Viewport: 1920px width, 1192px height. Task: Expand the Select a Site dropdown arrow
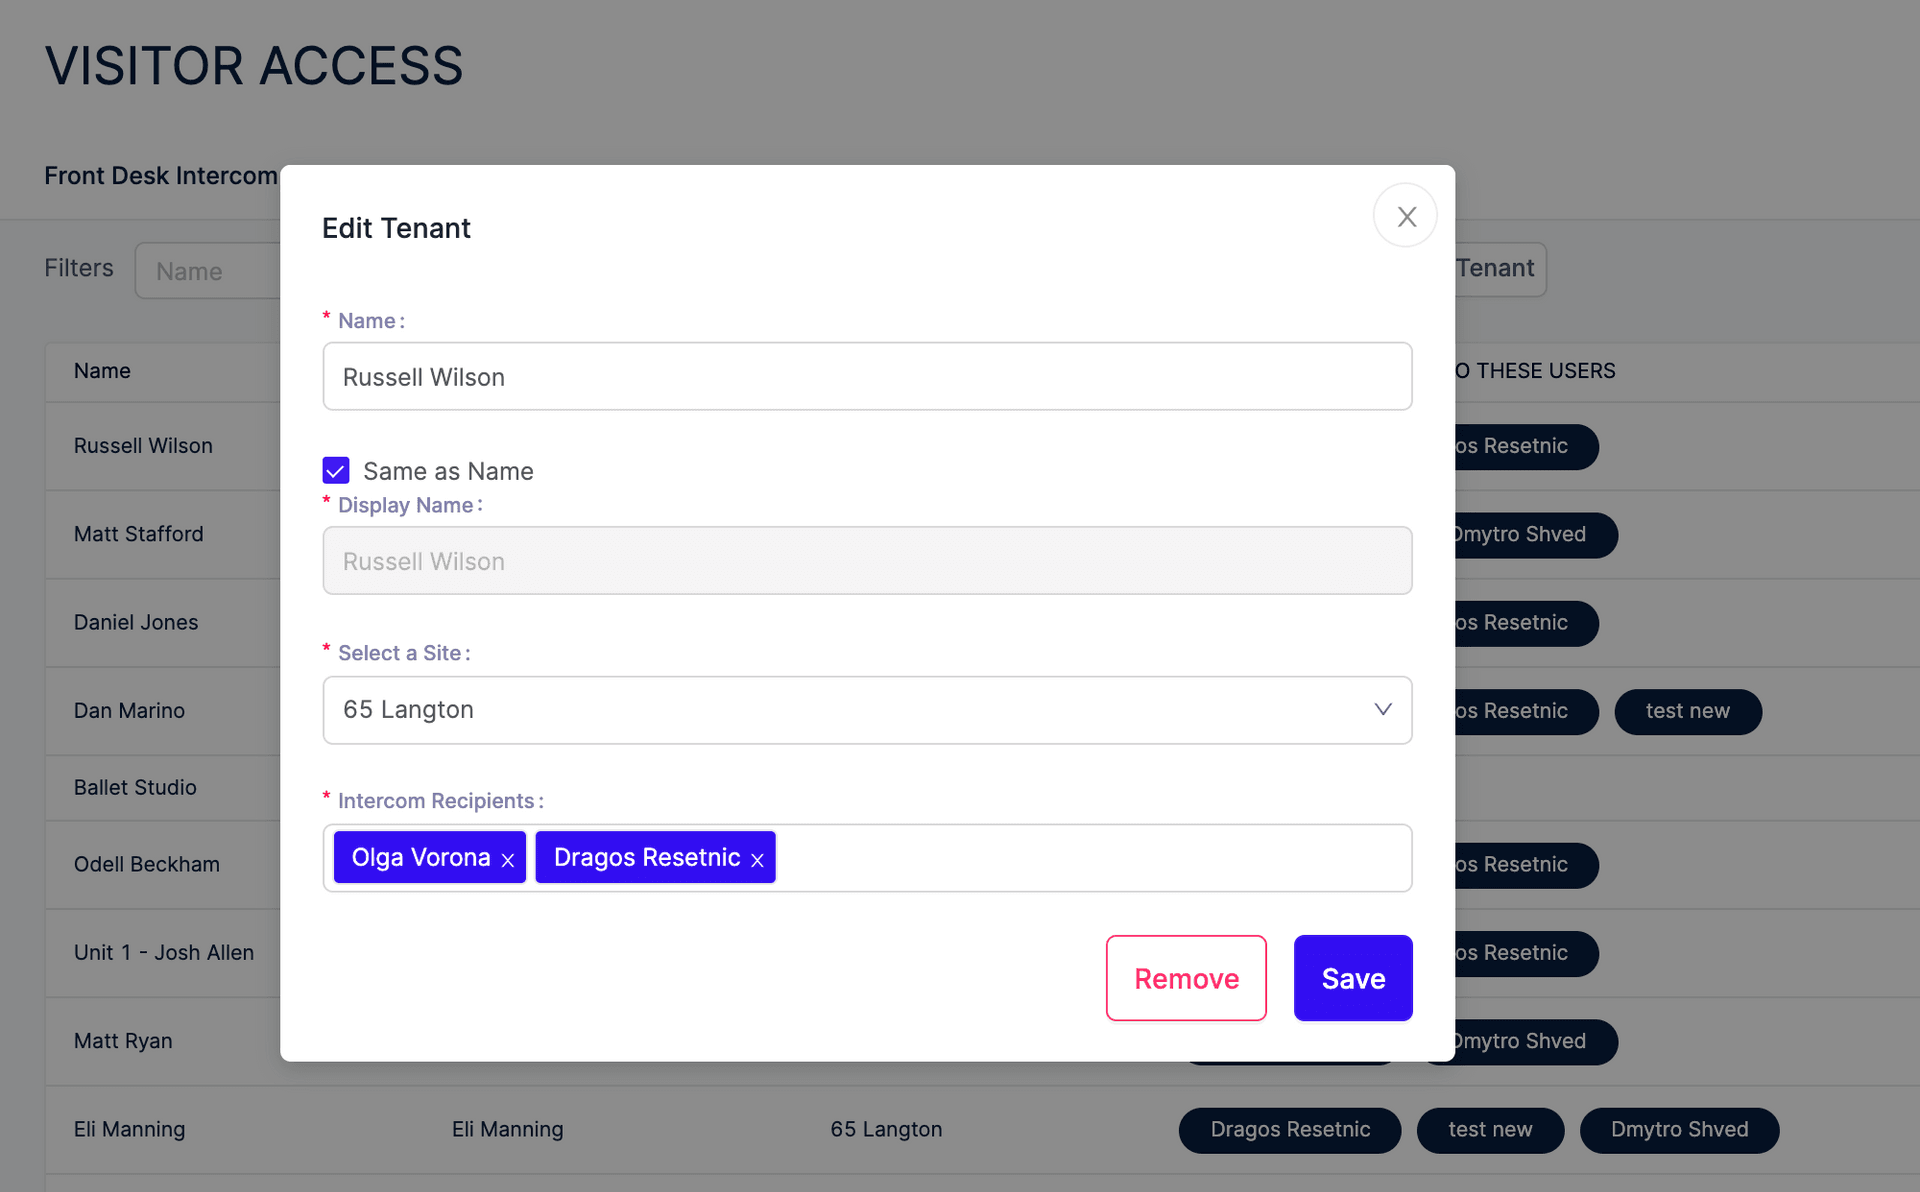coord(1382,710)
